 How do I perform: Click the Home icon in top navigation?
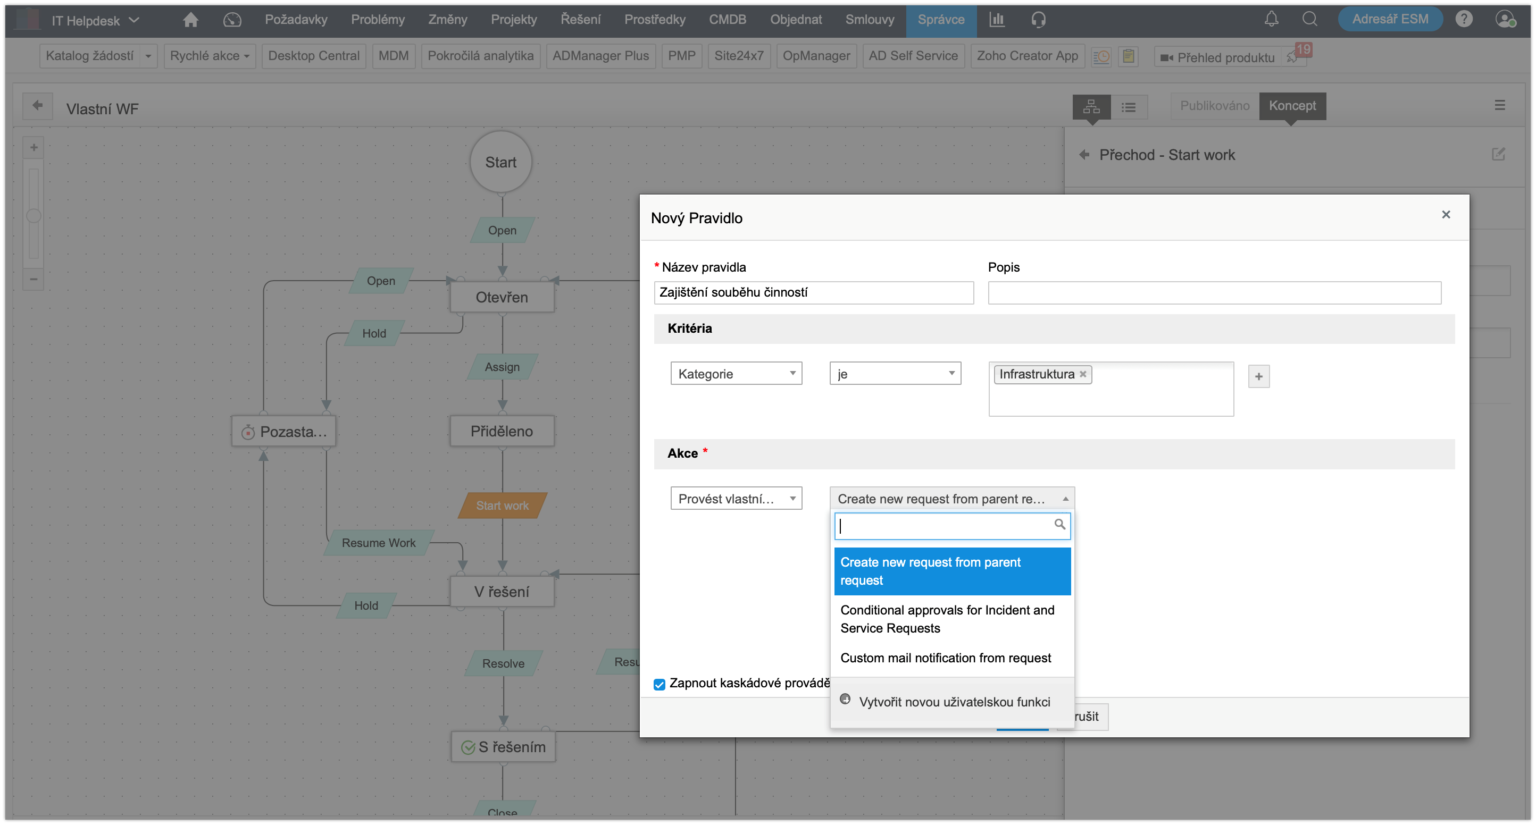pos(190,20)
